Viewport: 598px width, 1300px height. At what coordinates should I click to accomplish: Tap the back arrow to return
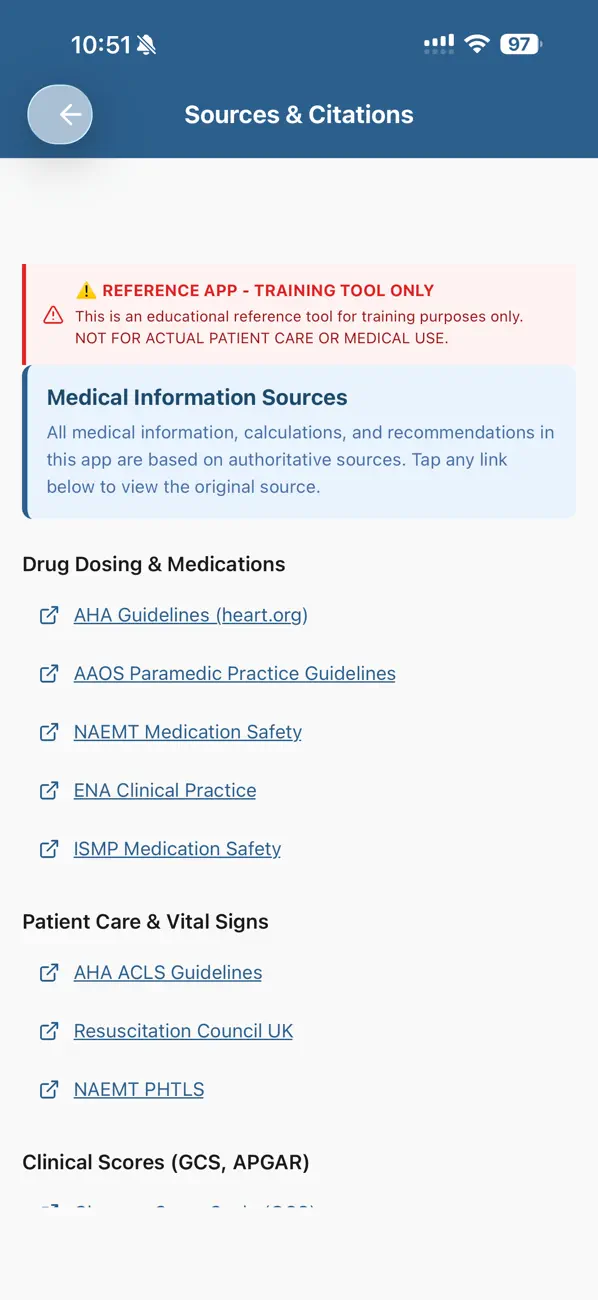60,114
